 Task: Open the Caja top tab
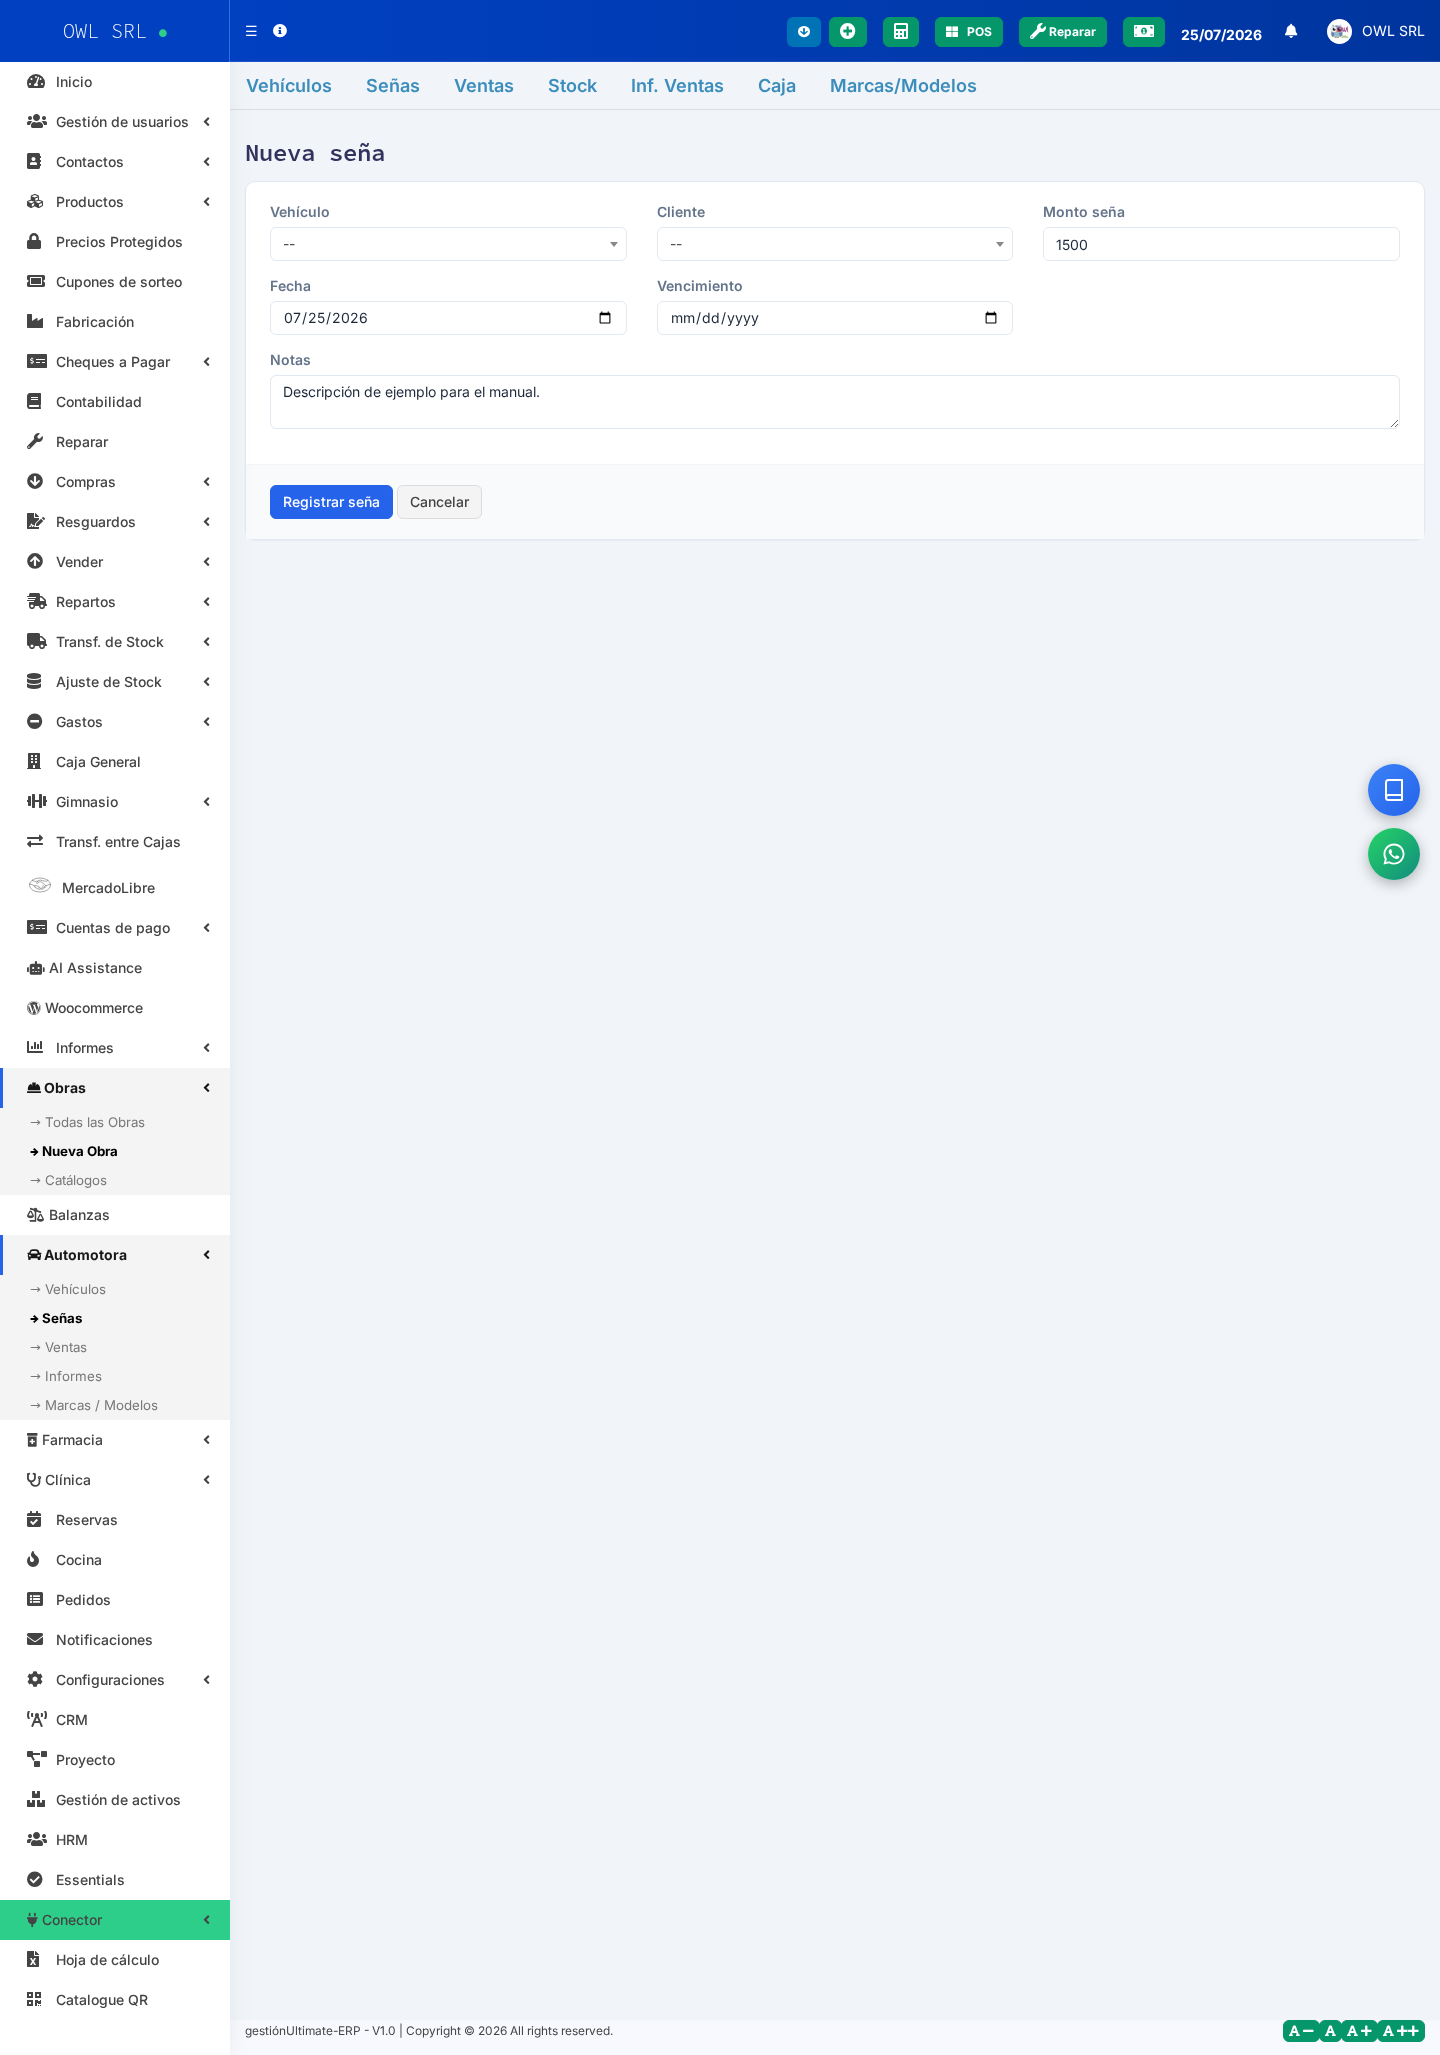[x=777, y=86]
